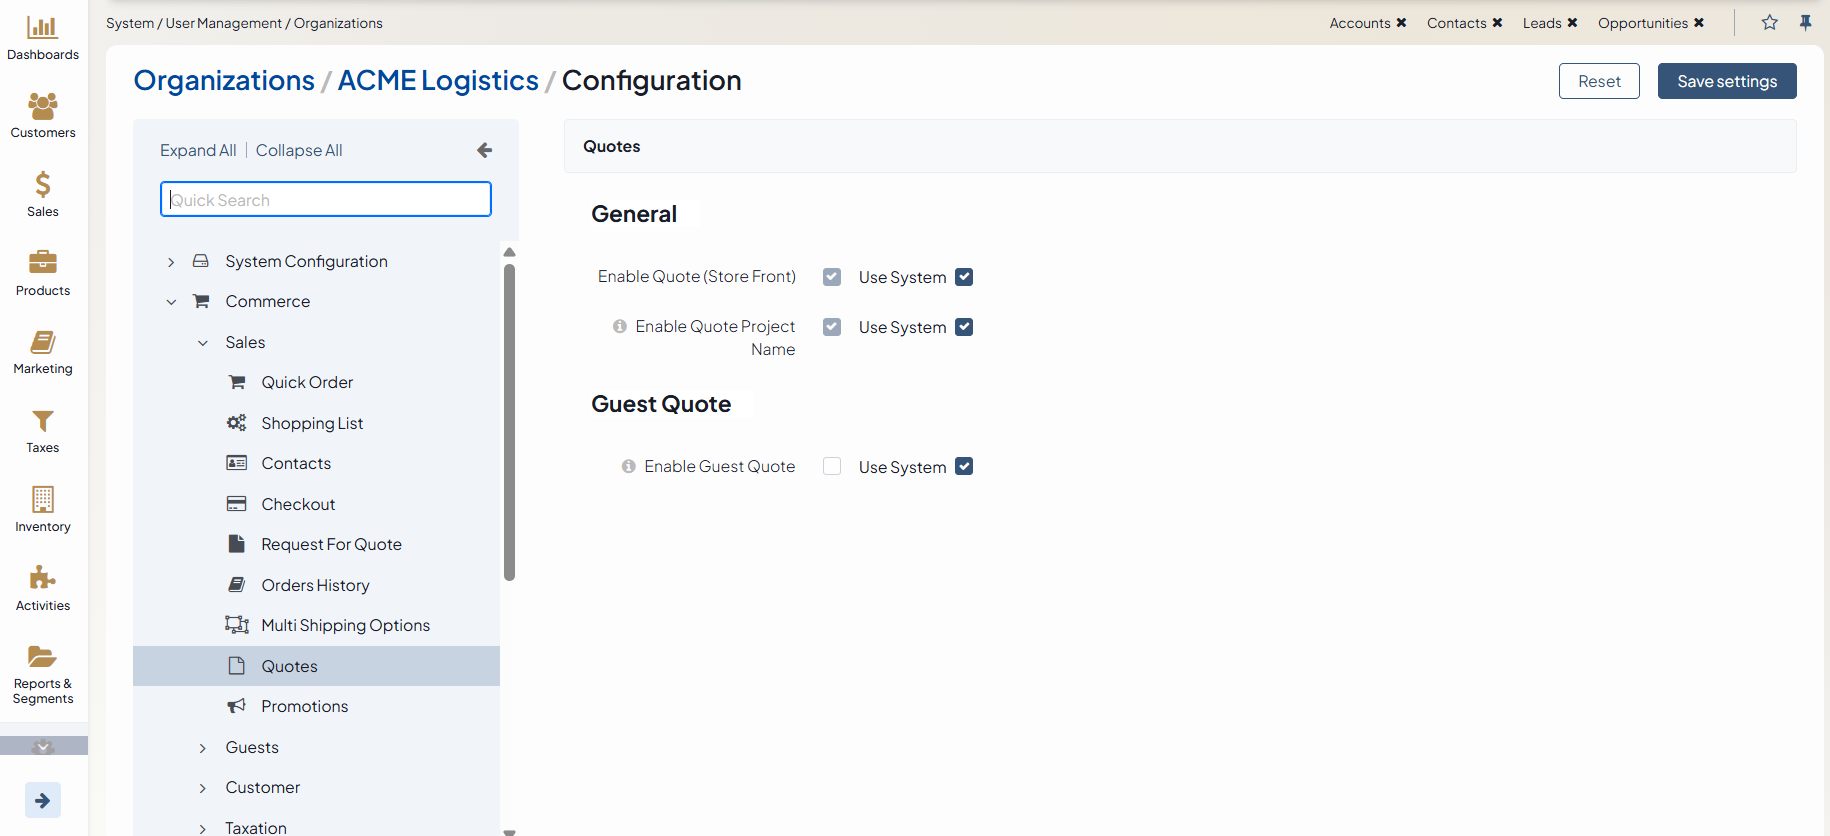Click the Taxes funnel icon
Image resolution: width=1830 pixels, height=836 pixels.
coord(42,421)
